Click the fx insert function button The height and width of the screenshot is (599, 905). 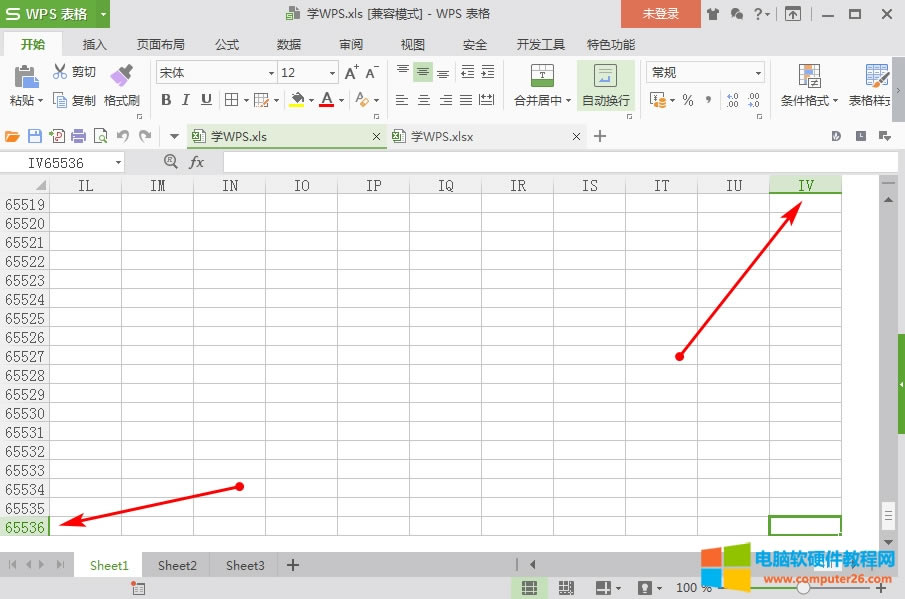197,161
